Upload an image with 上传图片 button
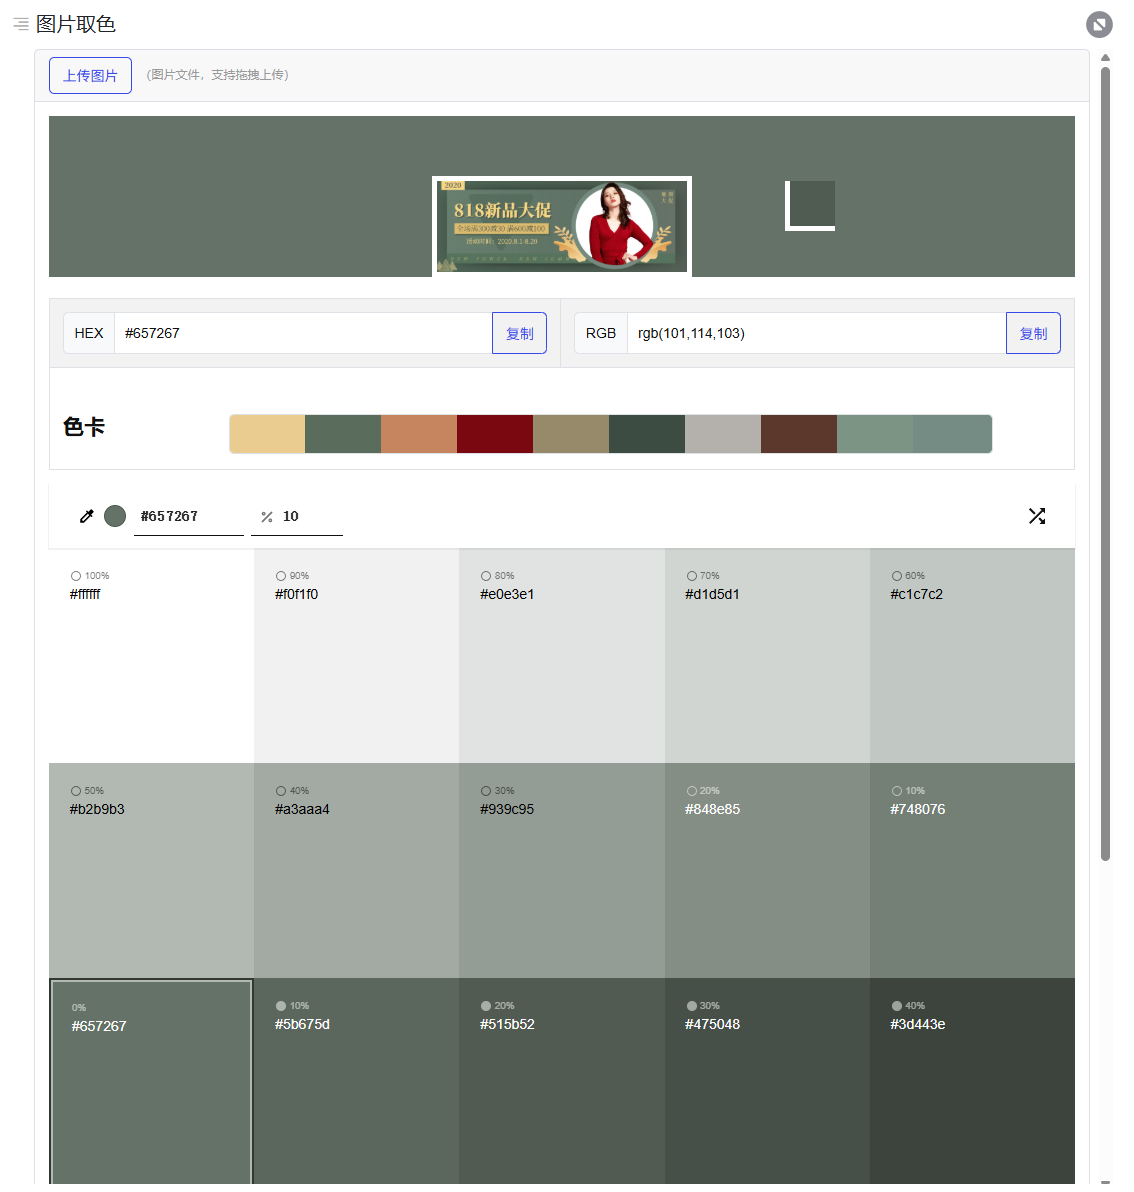The height and width of the screenshot is (1192, 1134). (90, 76)
